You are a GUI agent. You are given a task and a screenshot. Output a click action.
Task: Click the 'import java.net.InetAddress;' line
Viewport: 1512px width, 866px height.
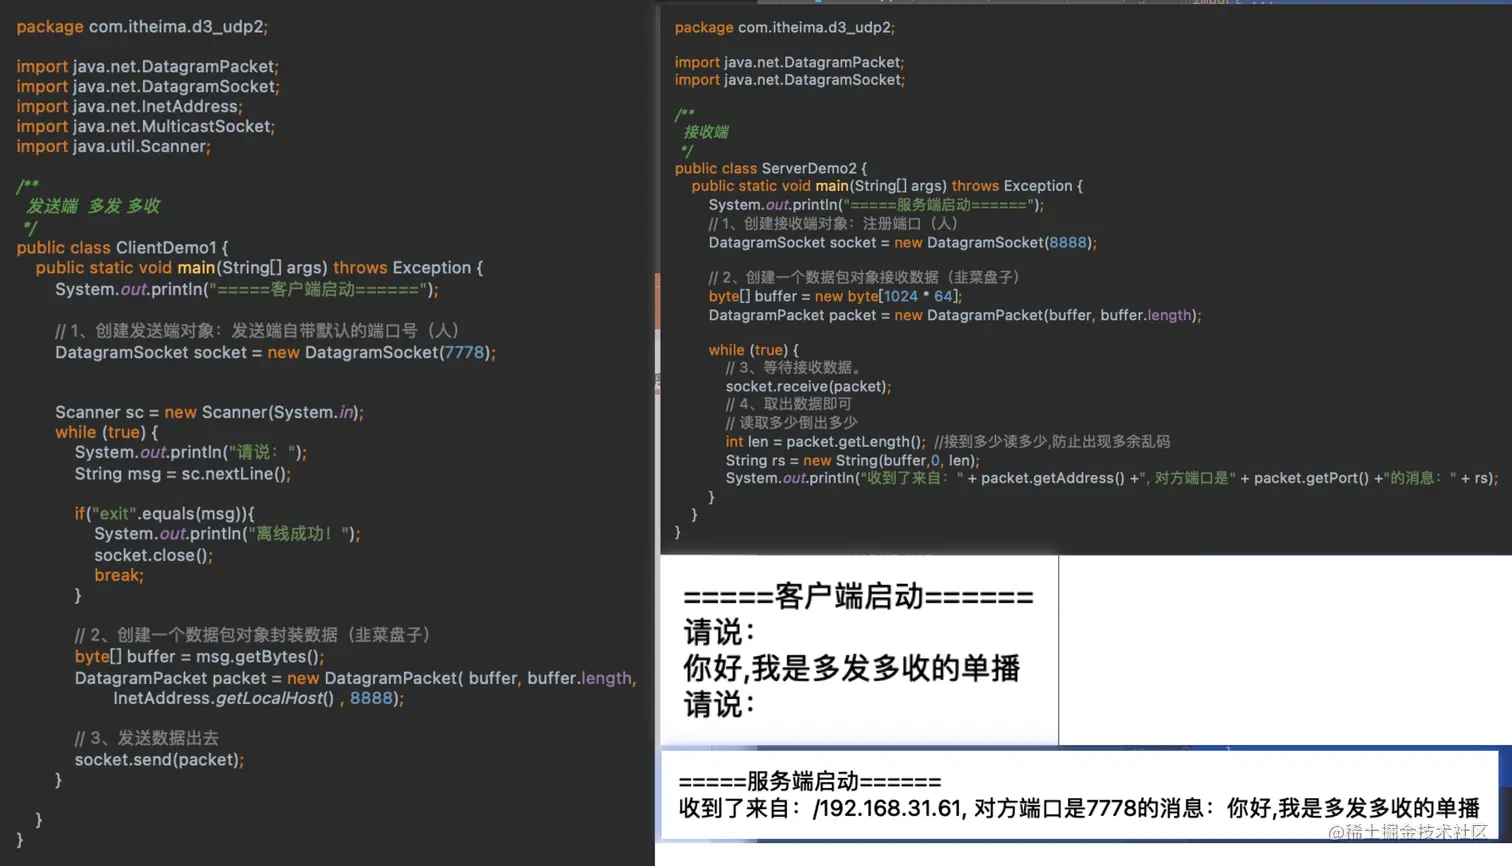click(129, 106)
